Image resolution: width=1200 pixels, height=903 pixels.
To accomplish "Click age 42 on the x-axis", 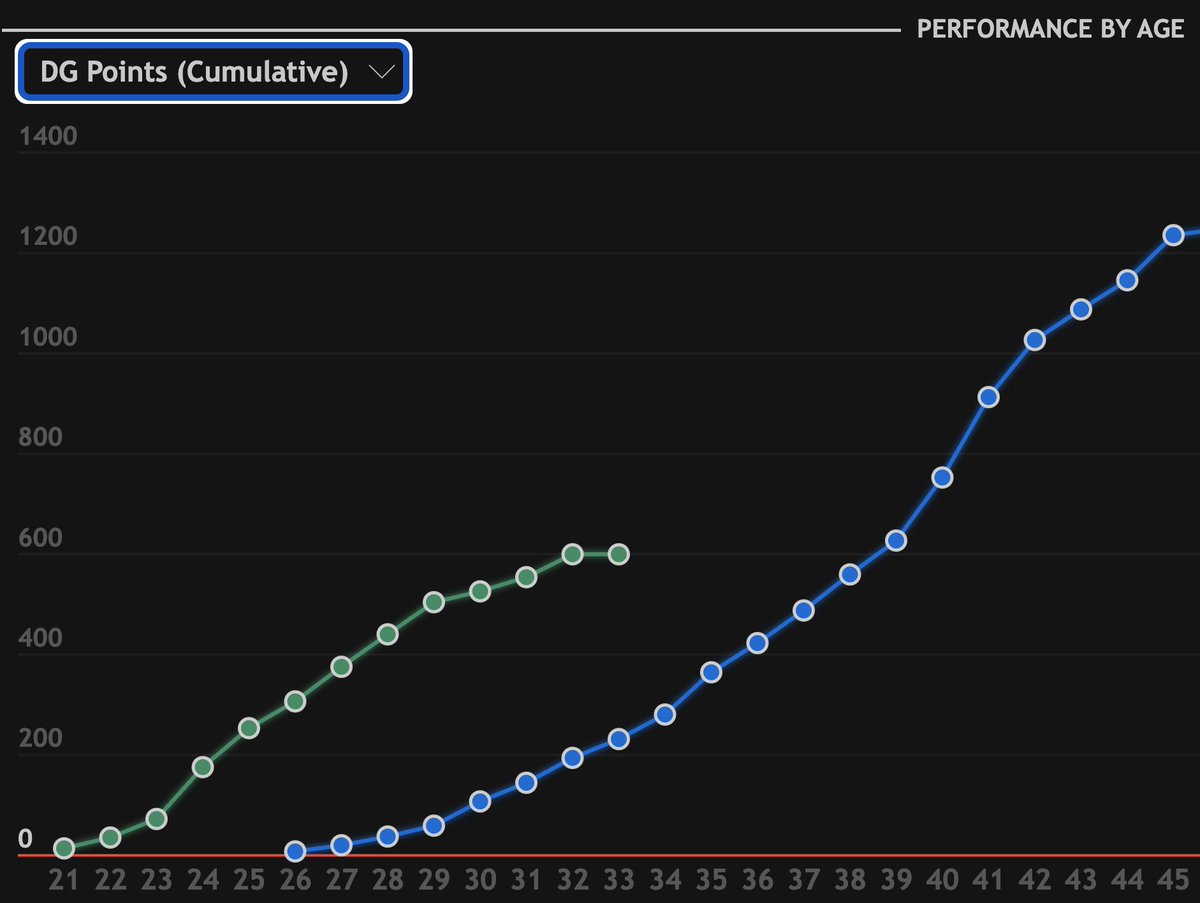I will (1034, 880).
